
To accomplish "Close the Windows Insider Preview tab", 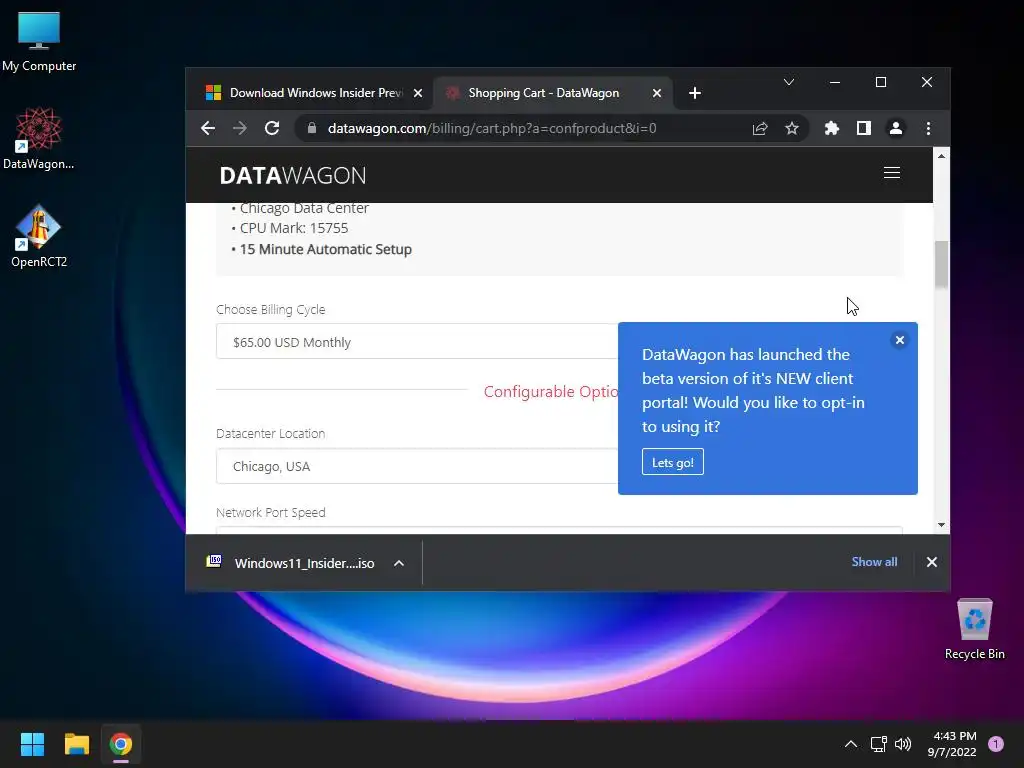I will (418, 93).
